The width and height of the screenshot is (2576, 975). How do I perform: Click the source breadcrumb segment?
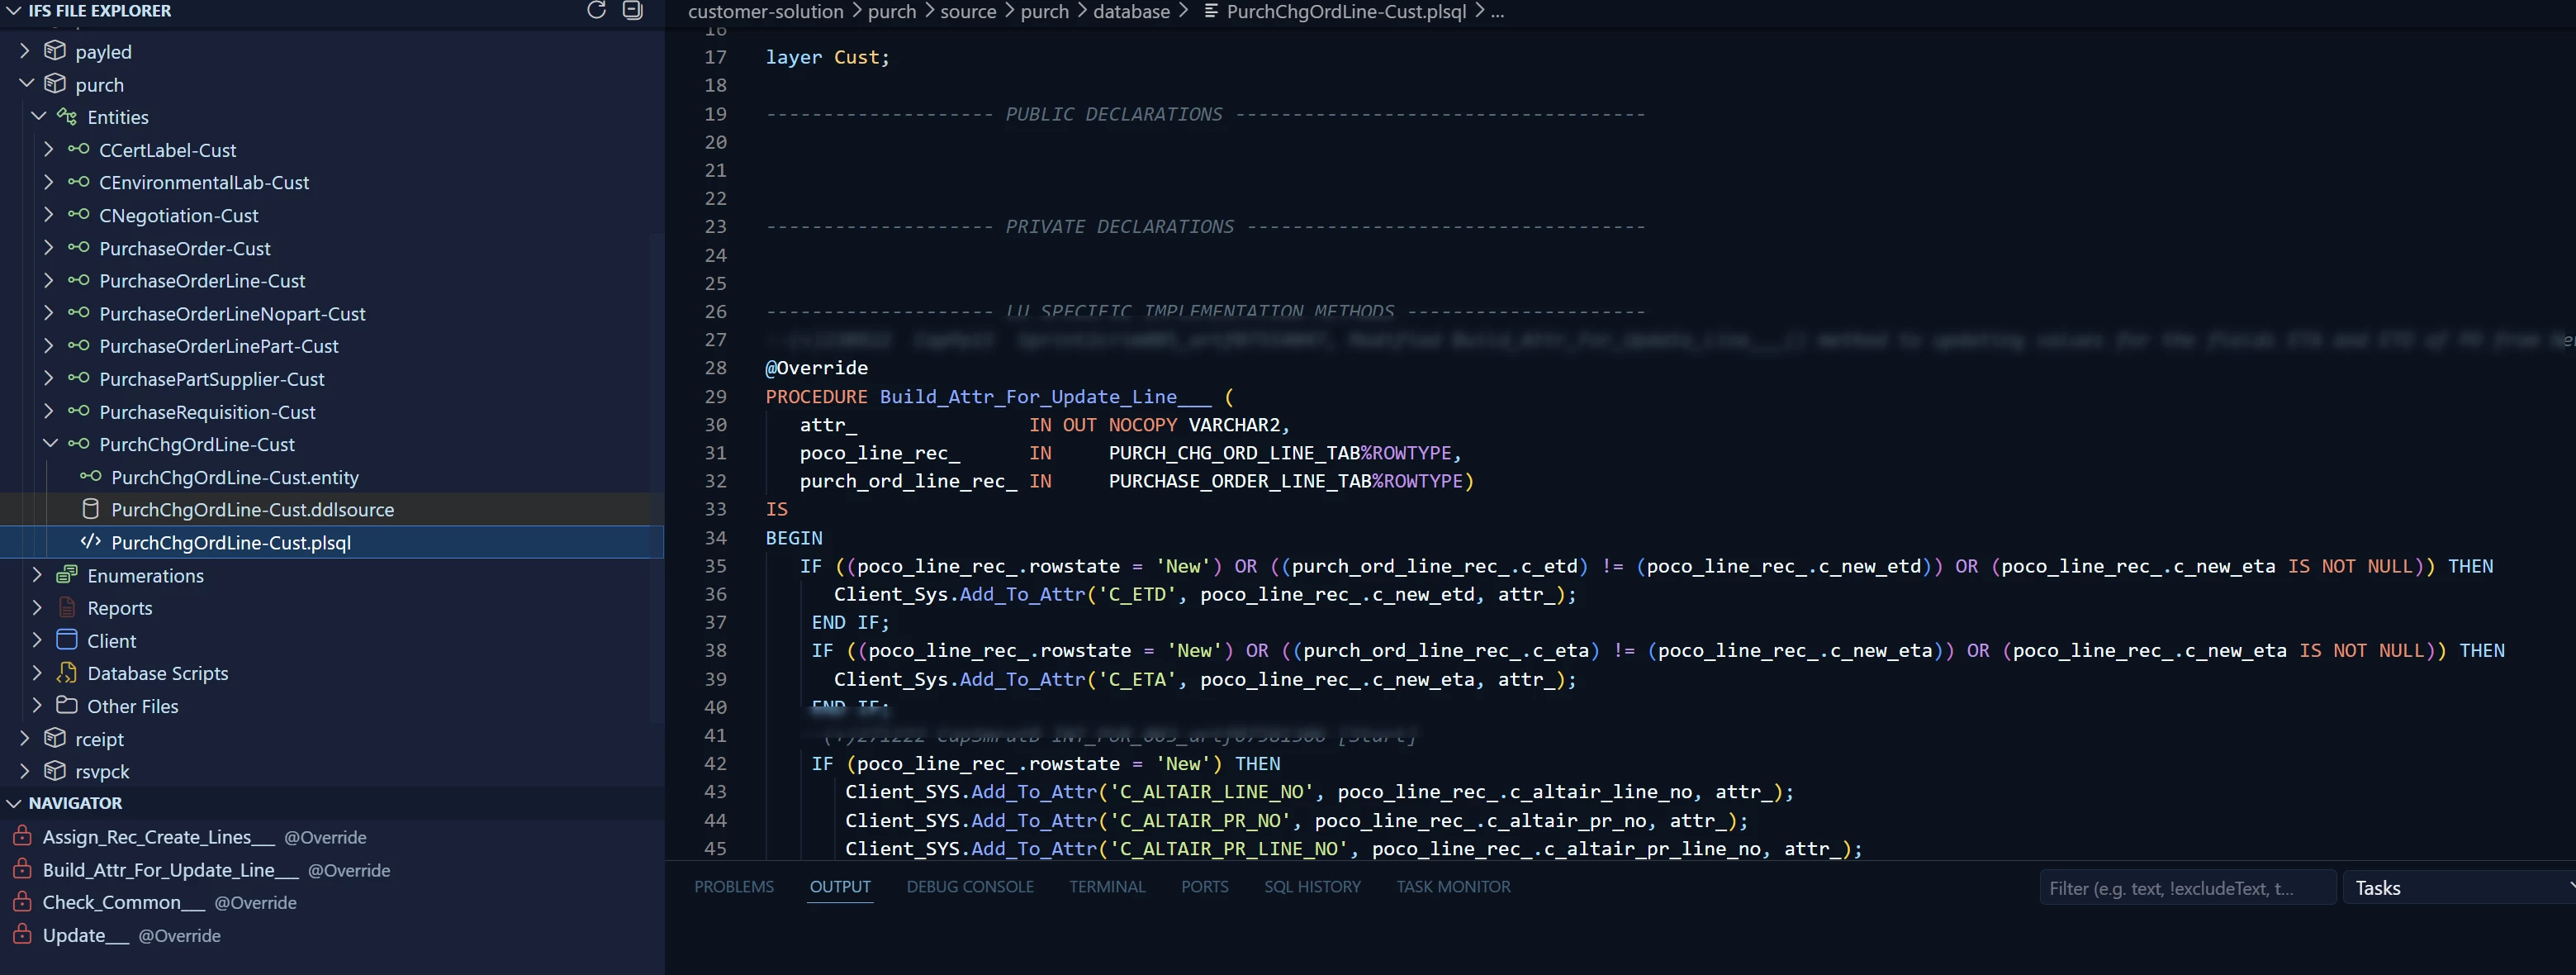pyautogui.click(x=968, y=11)
